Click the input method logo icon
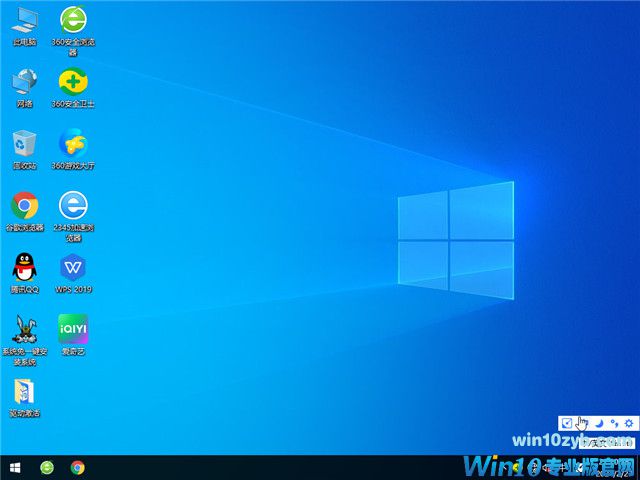 pos(567,423)
